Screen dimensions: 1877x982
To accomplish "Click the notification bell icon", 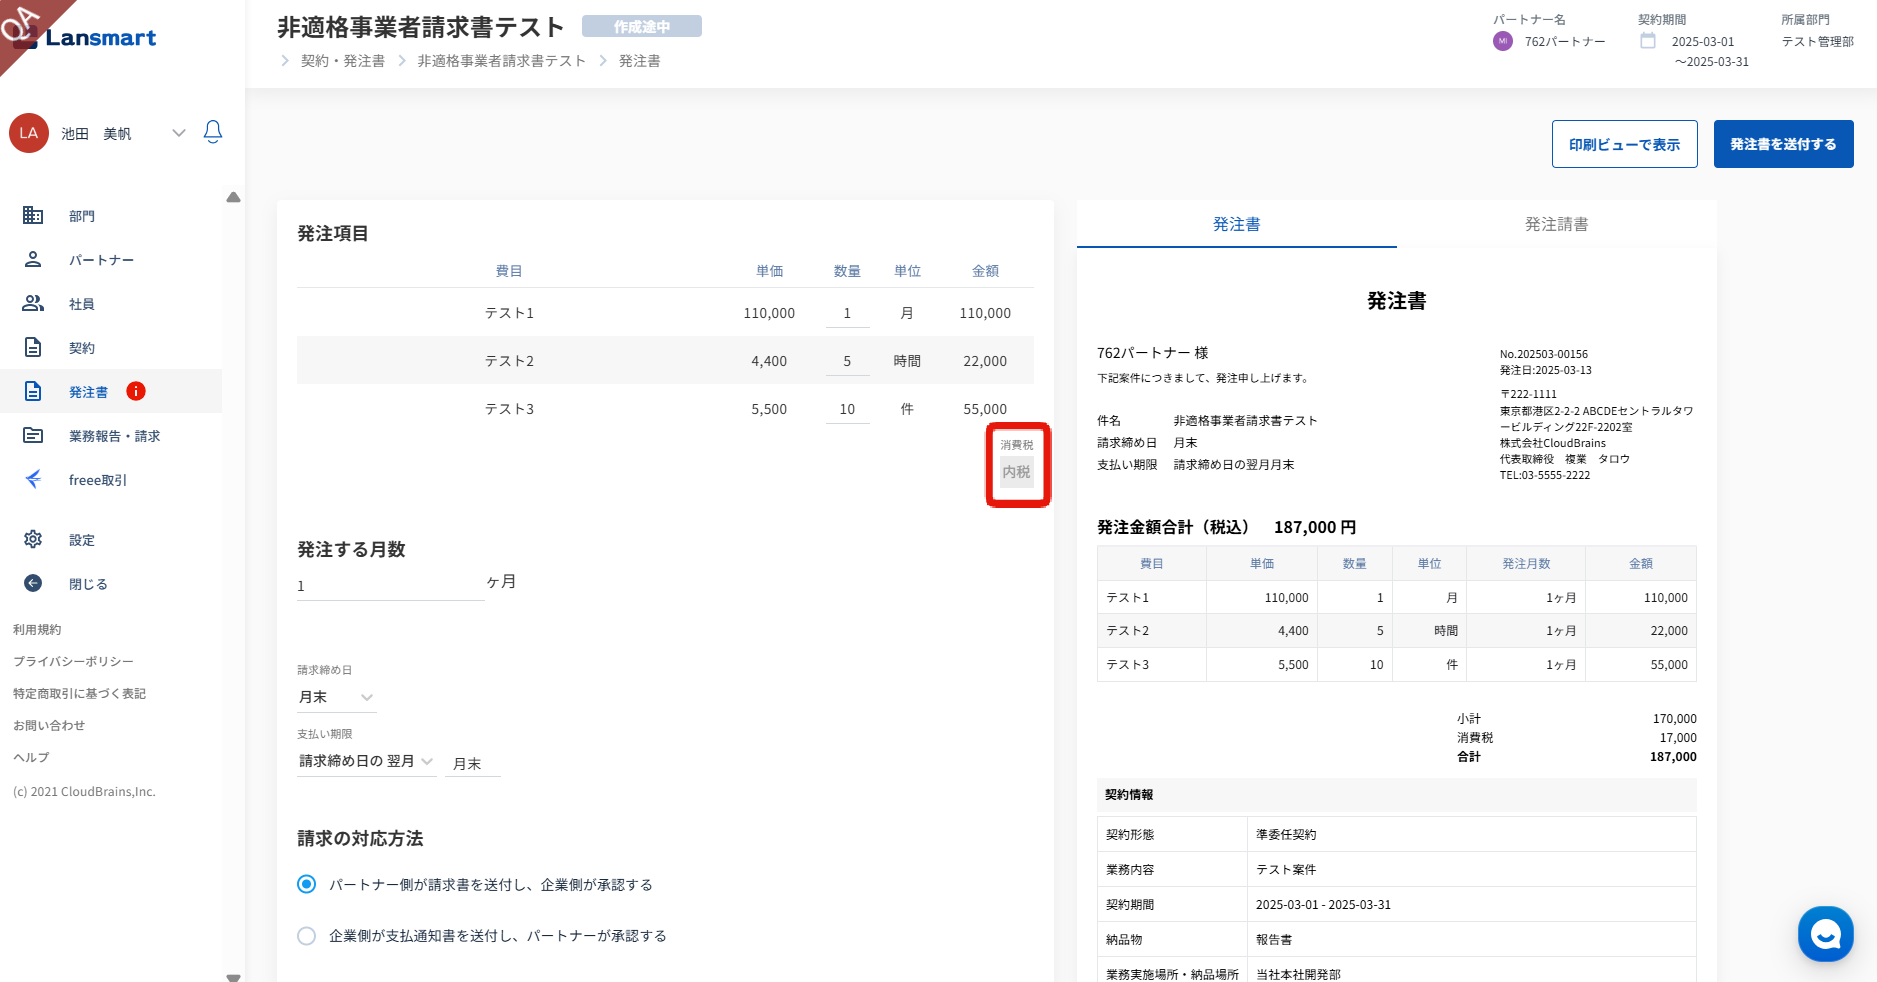I will [212, 132].
